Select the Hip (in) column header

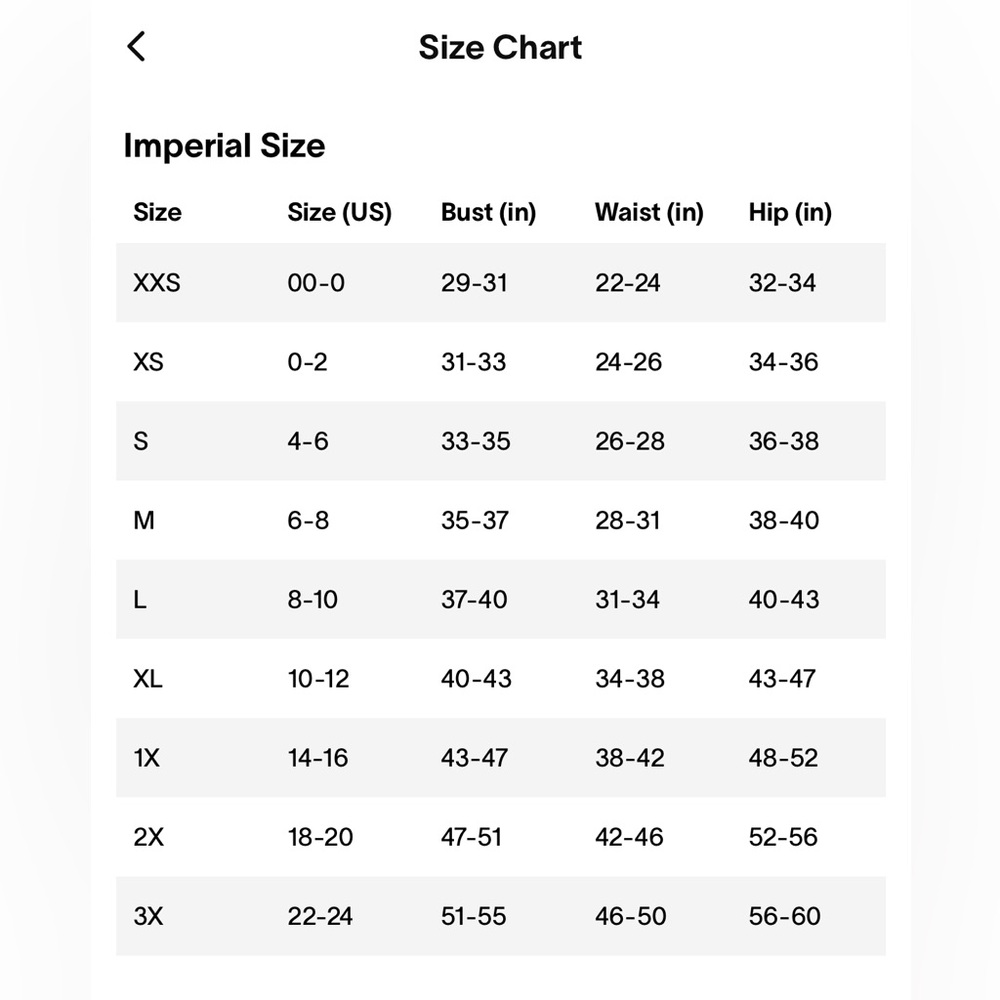click(x=790, y=212)
